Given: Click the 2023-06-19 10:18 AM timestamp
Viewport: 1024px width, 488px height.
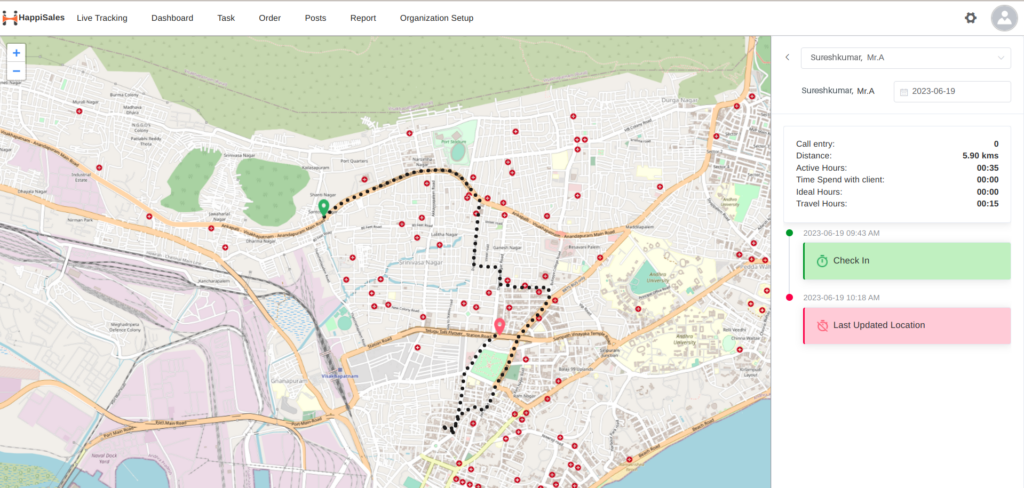Looking at the screenshot, I should point(841,297).
